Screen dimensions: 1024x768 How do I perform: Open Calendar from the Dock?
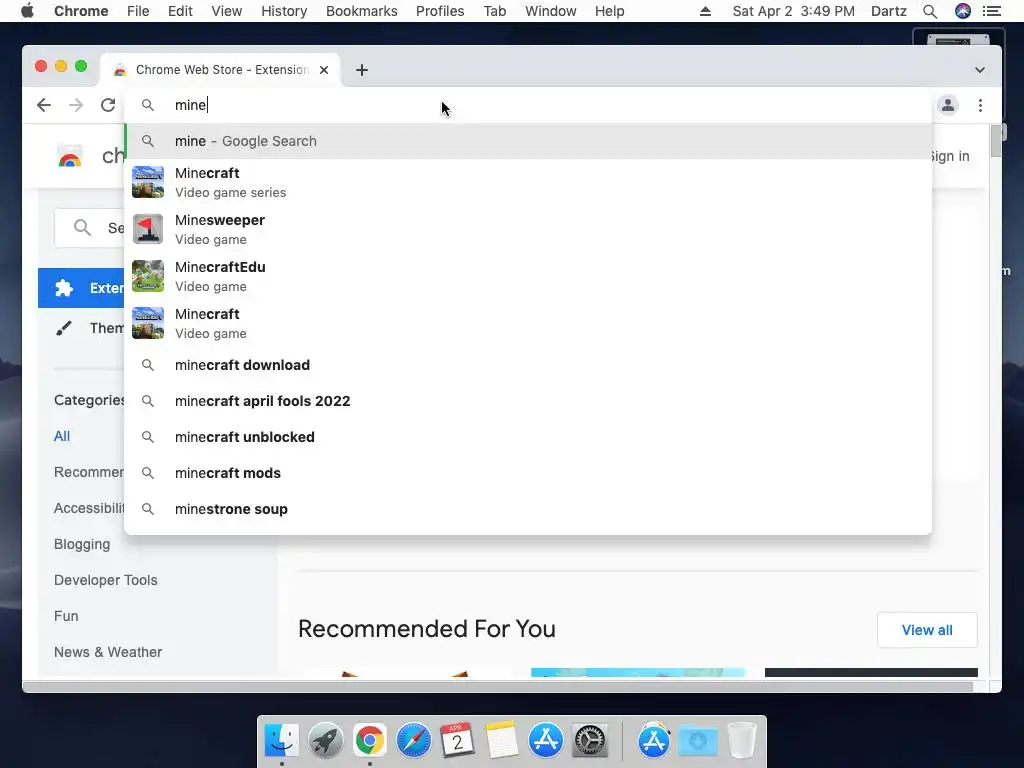tap(457, 740)
